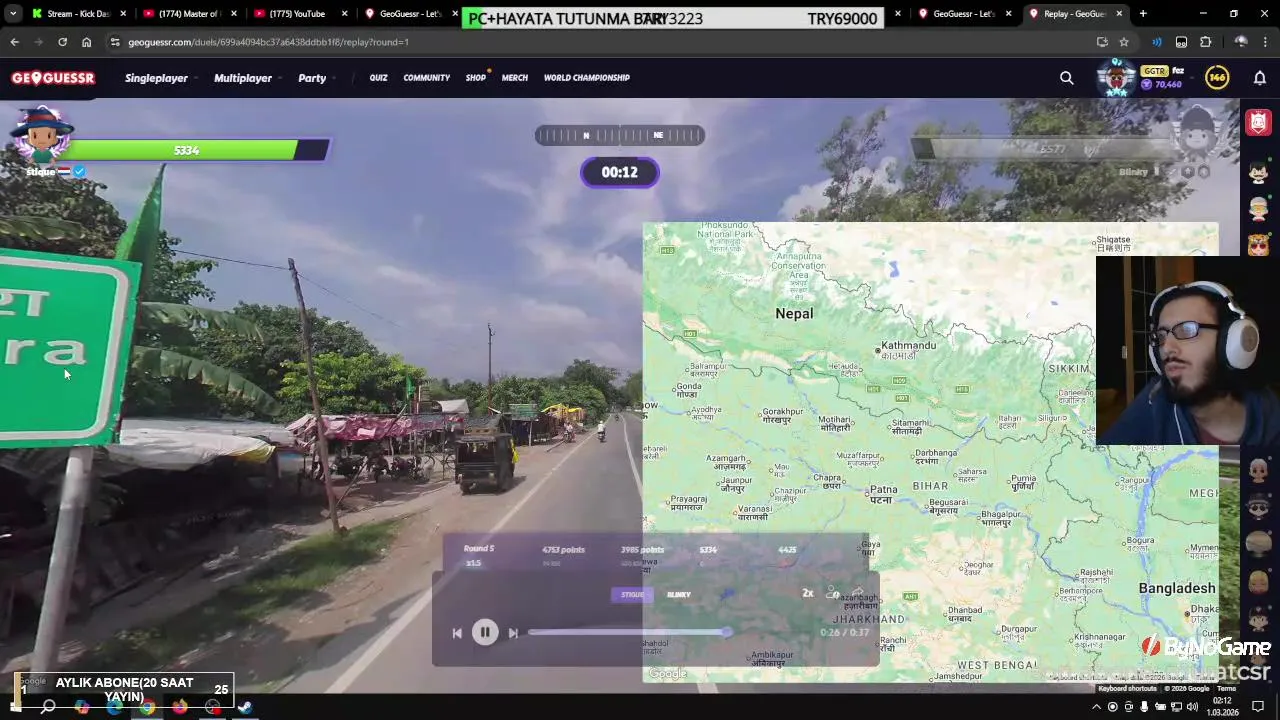Bookmark this page with the star
This screenshot has height=720, width=1280.
(x=1124, y=42)
